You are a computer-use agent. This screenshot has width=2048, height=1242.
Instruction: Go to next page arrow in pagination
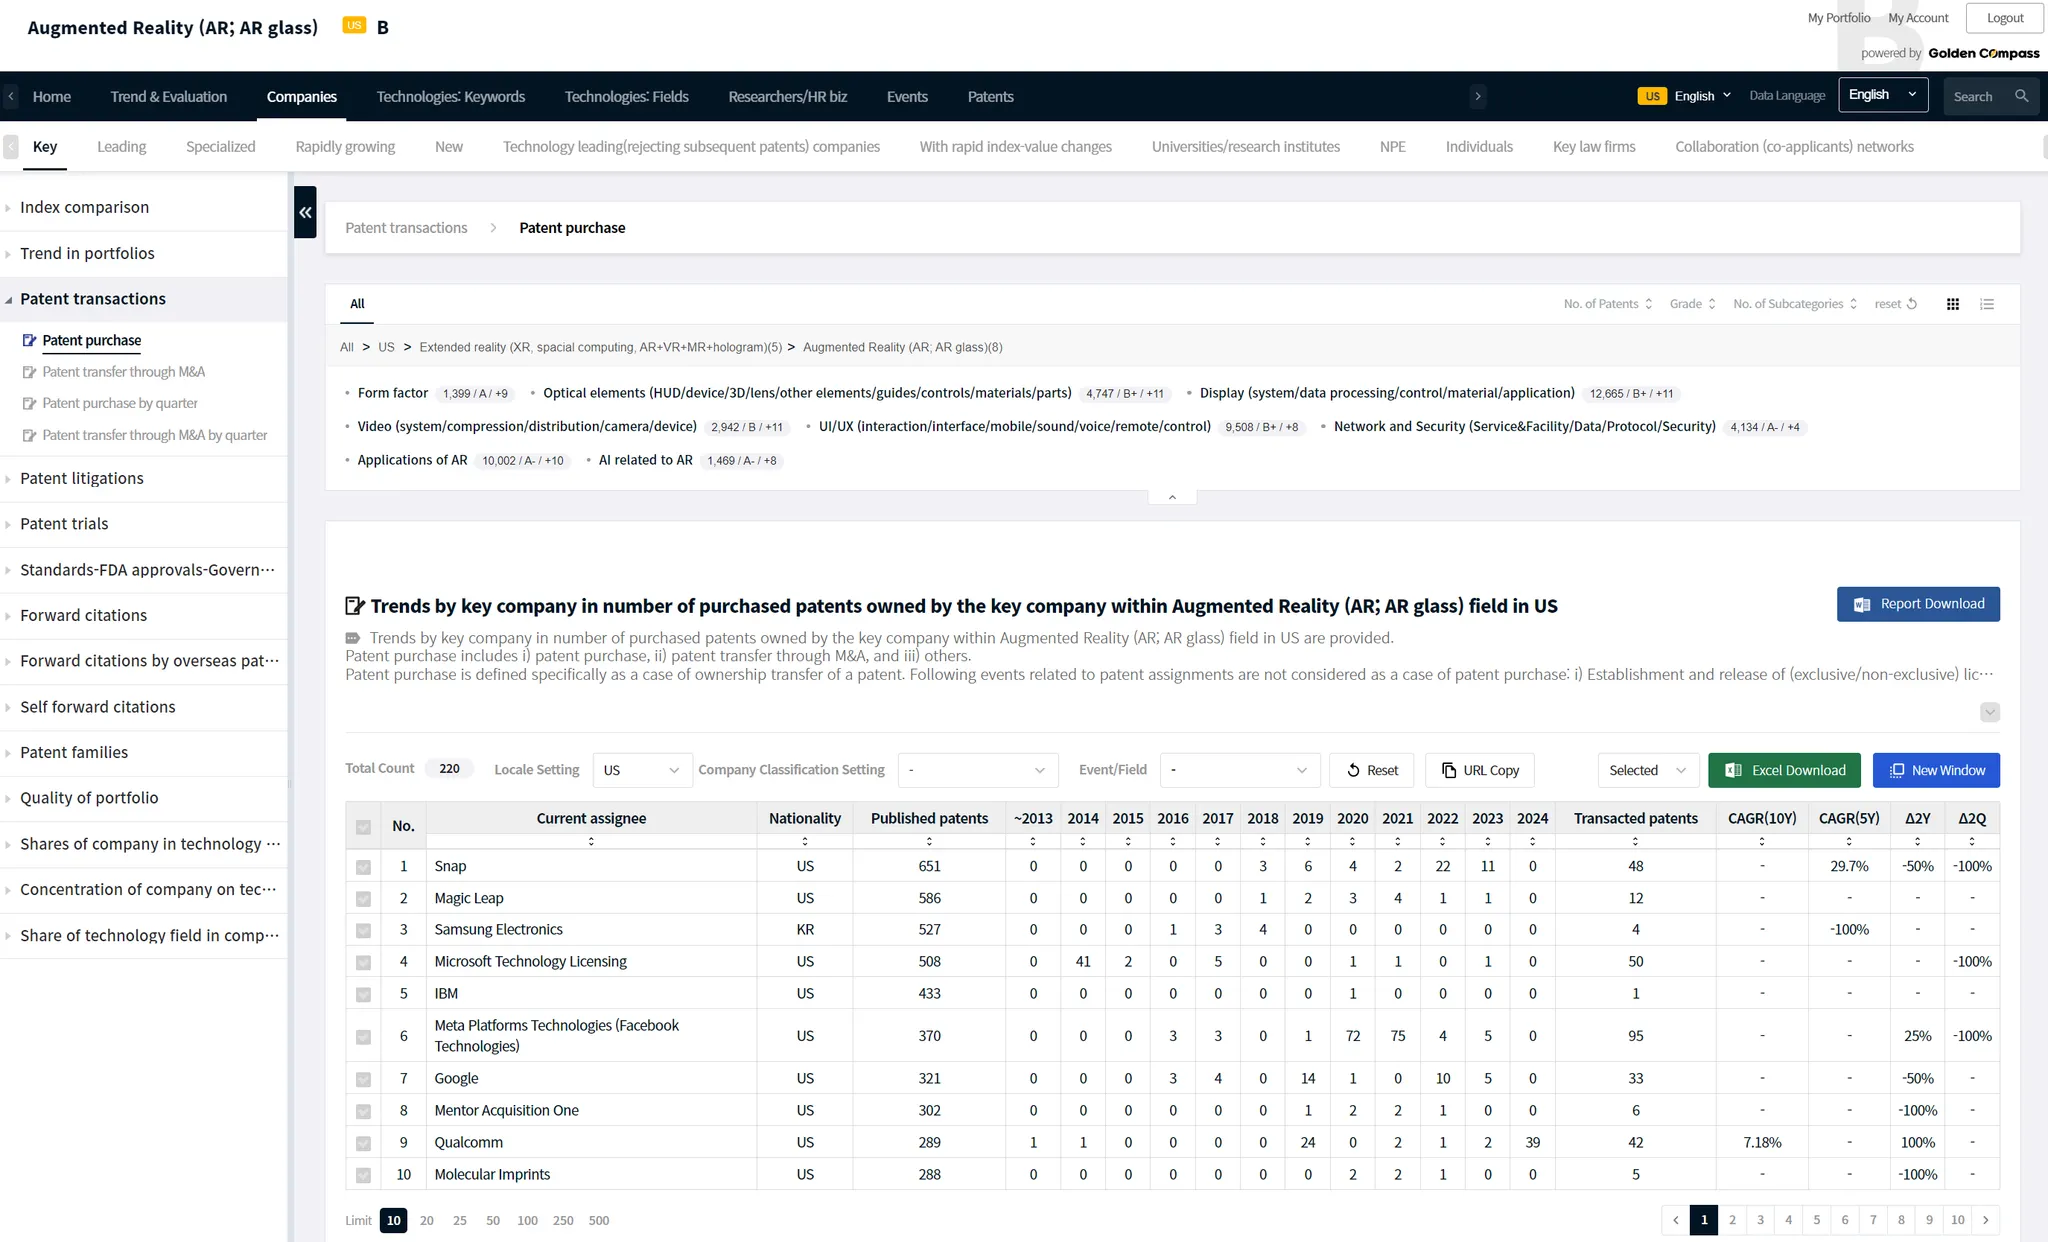tap(1986, 1220)
